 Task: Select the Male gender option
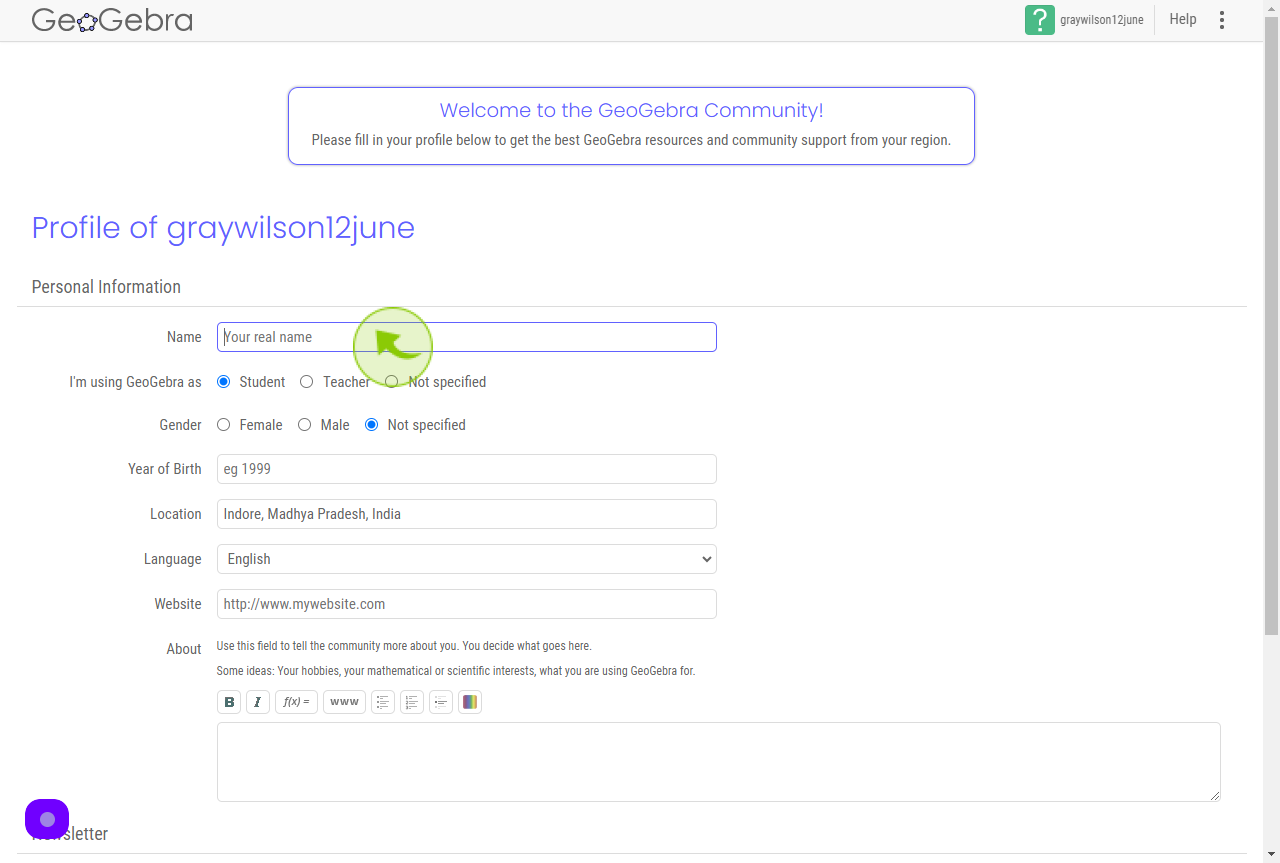305,425
